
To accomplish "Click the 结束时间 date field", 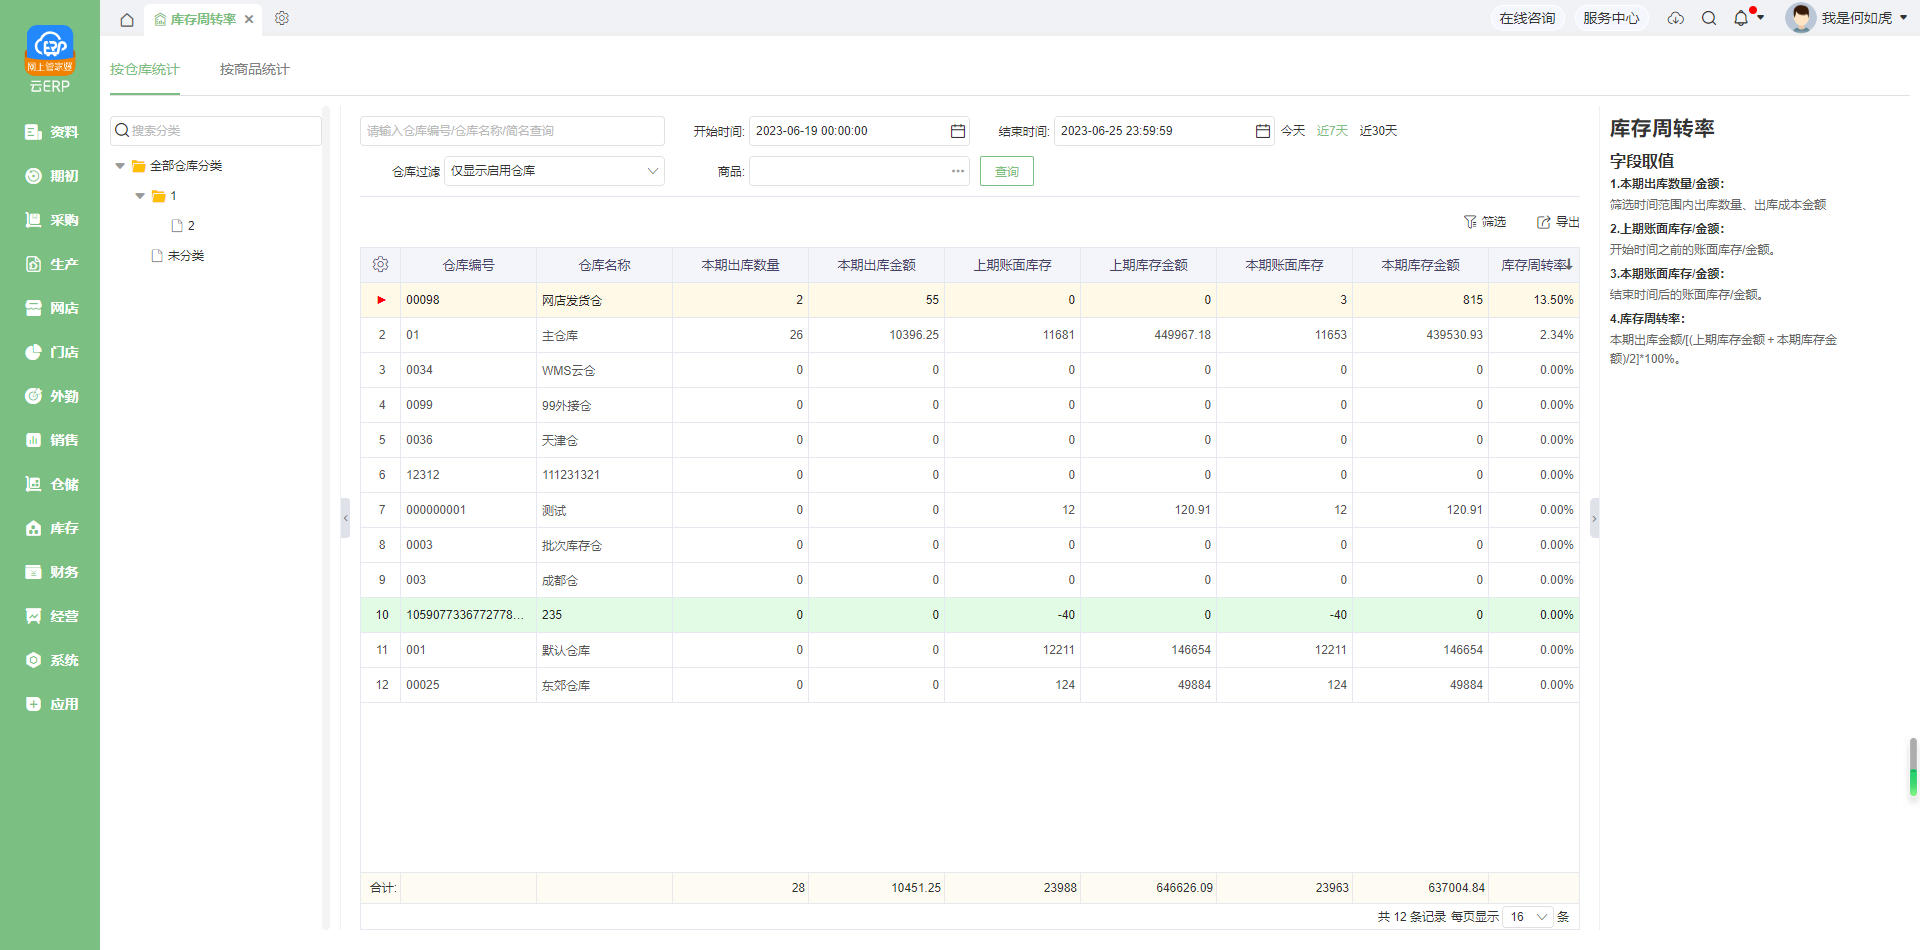I will 1164,131.
